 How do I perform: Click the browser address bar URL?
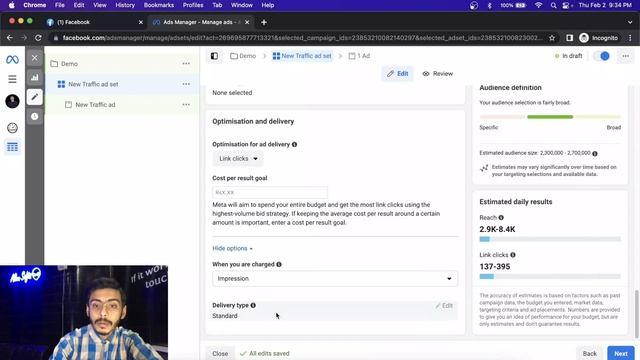302,38
